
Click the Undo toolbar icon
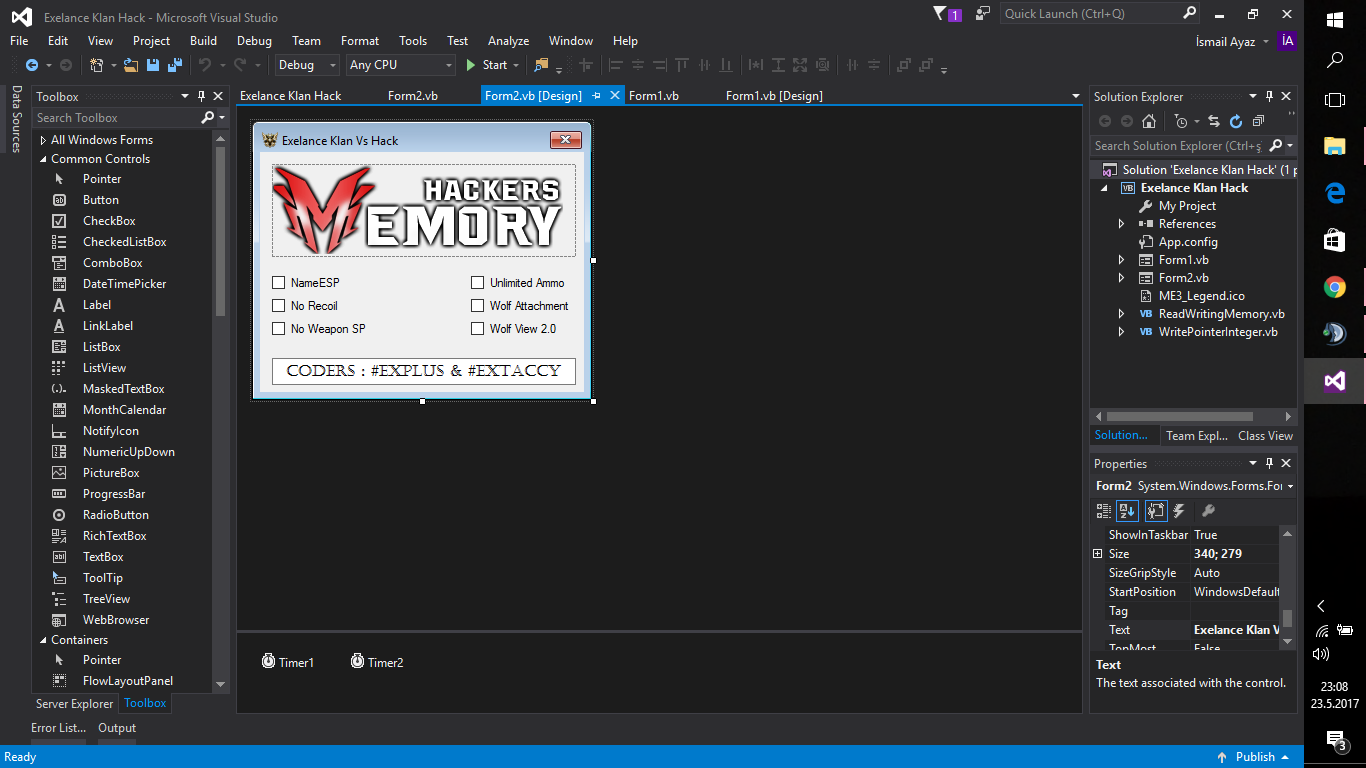pos(204,65)
